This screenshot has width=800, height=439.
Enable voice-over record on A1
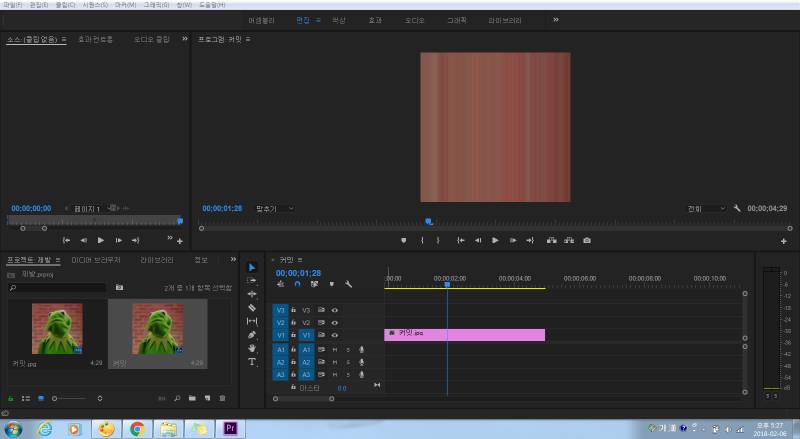click(x=361, y=350)
